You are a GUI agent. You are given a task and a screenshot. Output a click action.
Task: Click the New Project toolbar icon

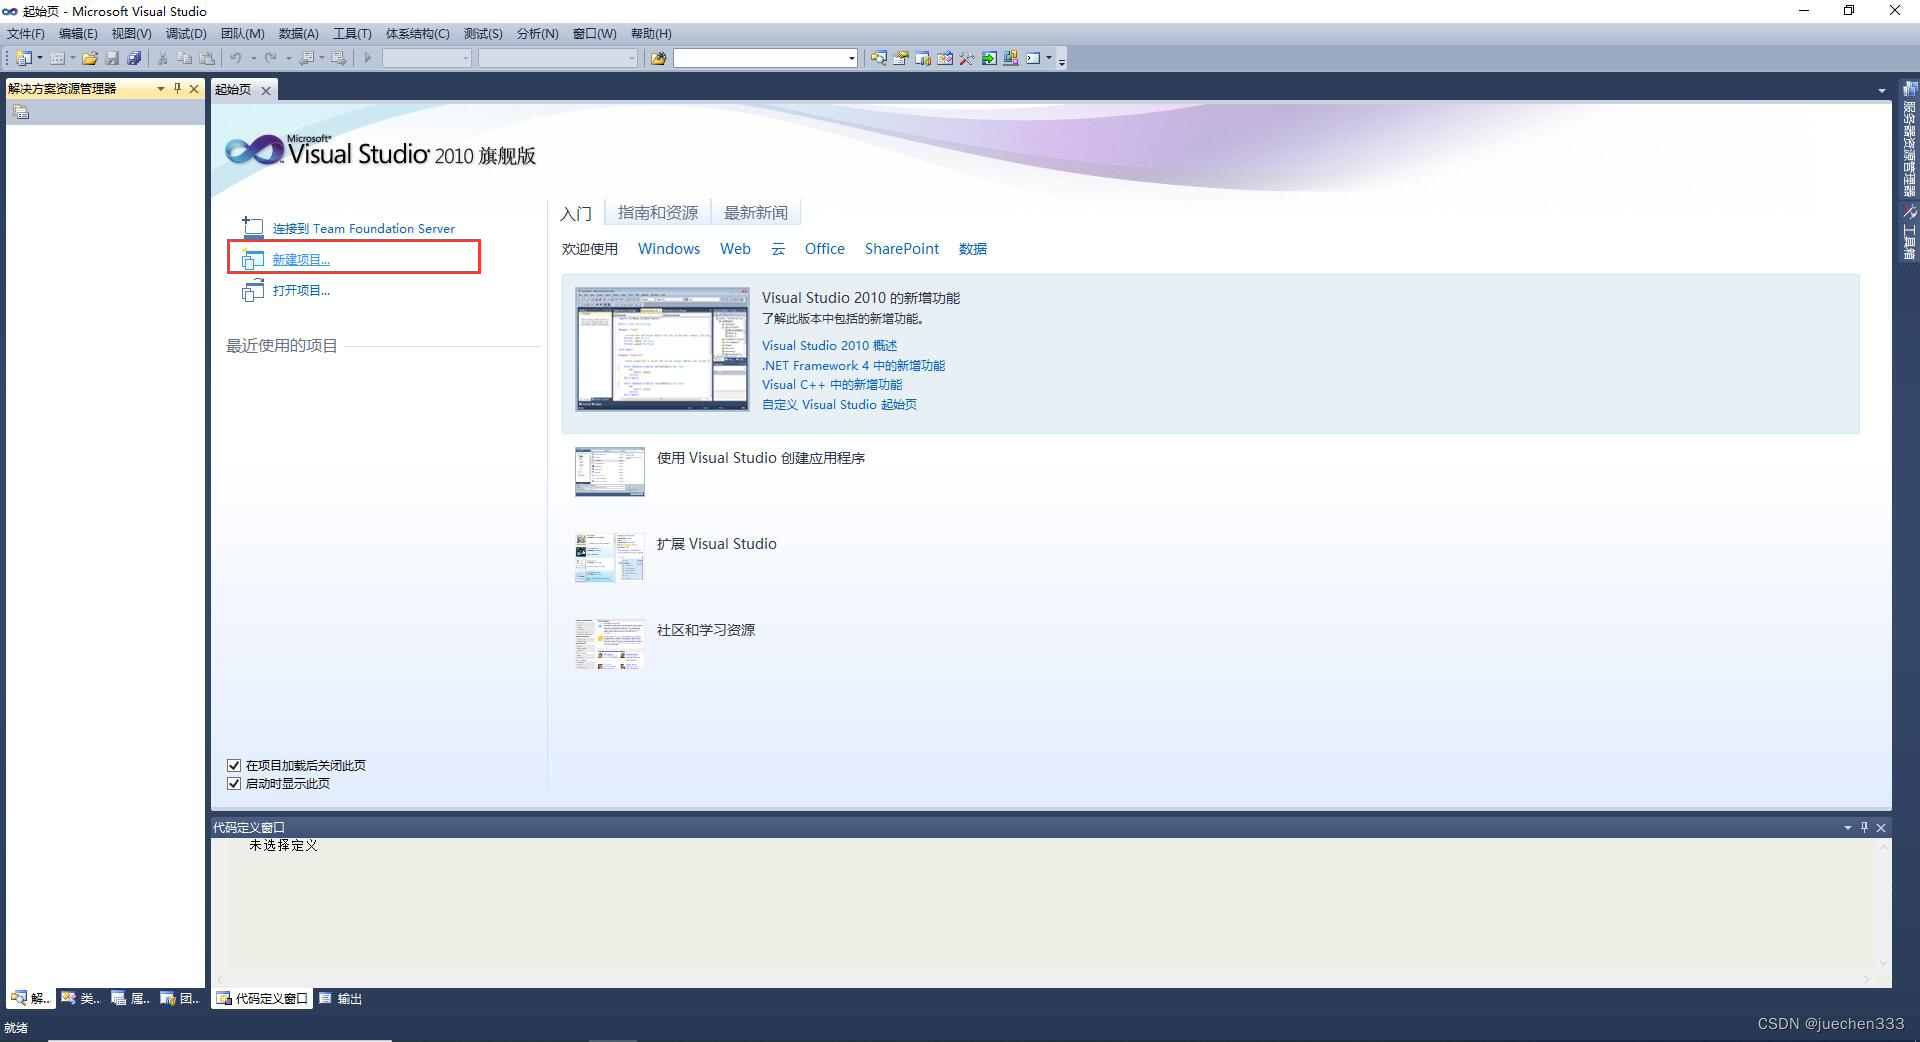tap(24, 58)
